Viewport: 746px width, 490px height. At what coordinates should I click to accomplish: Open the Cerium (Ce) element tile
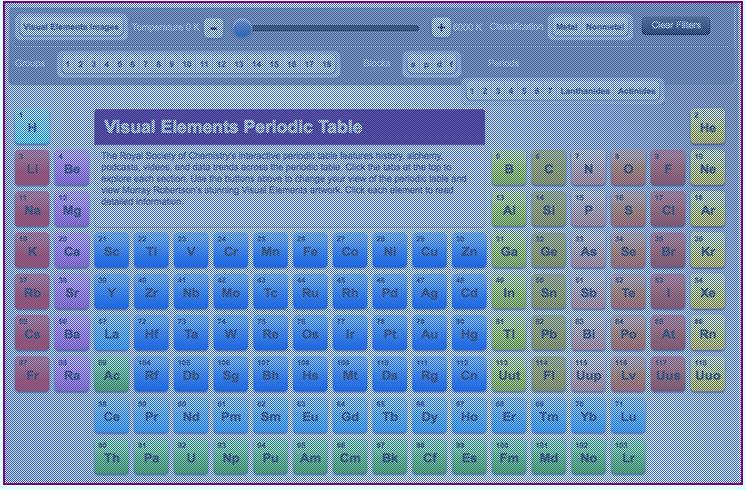tap(111, 417)
